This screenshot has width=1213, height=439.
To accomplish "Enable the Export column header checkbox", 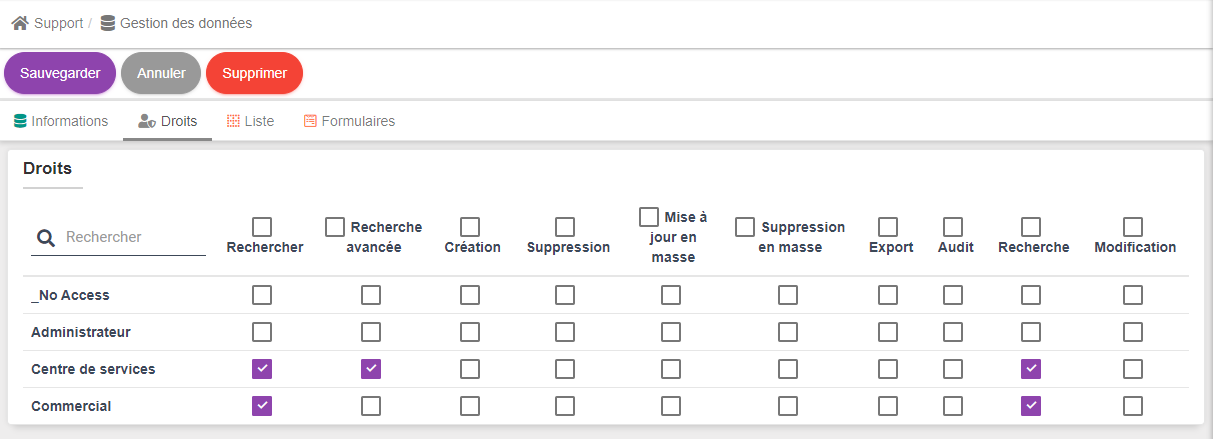I will pos(888,227).
